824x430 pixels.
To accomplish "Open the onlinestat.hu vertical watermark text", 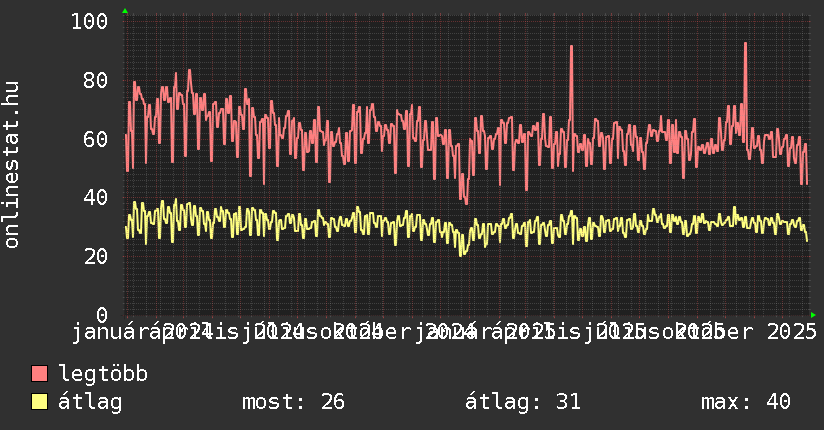I will [12, 165].
